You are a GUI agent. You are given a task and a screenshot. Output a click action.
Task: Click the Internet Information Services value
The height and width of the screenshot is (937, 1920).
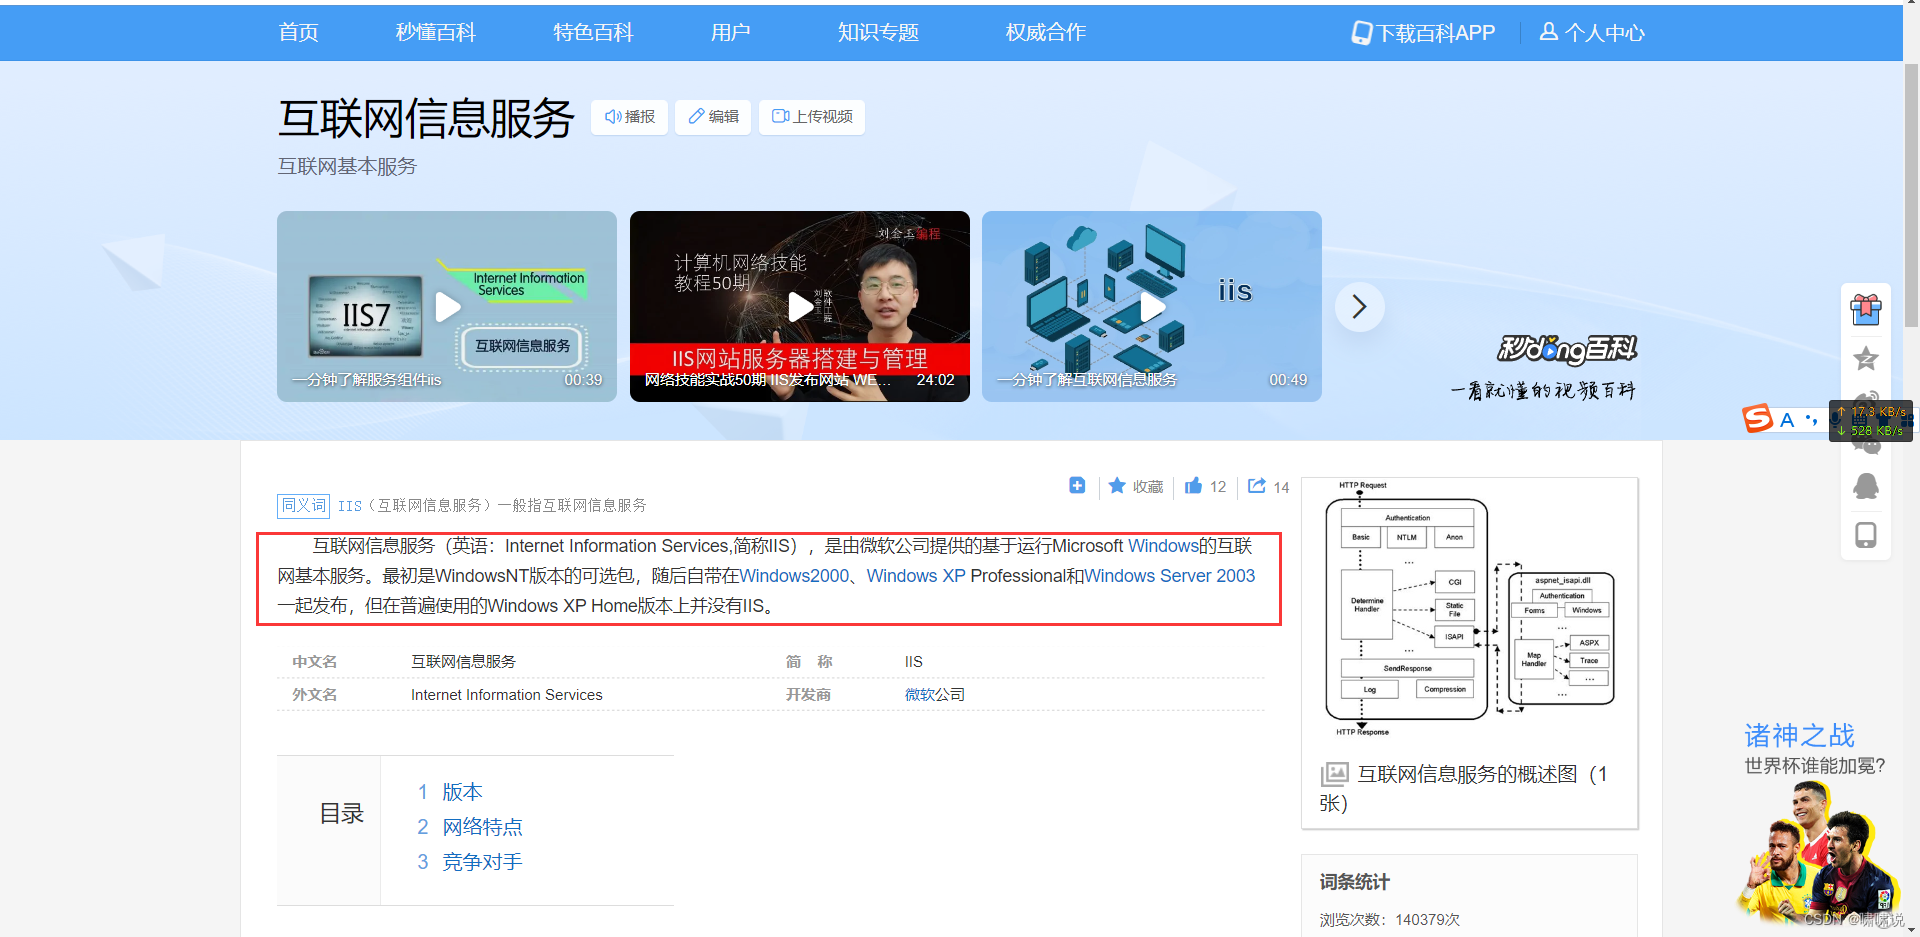click(507, 694)
